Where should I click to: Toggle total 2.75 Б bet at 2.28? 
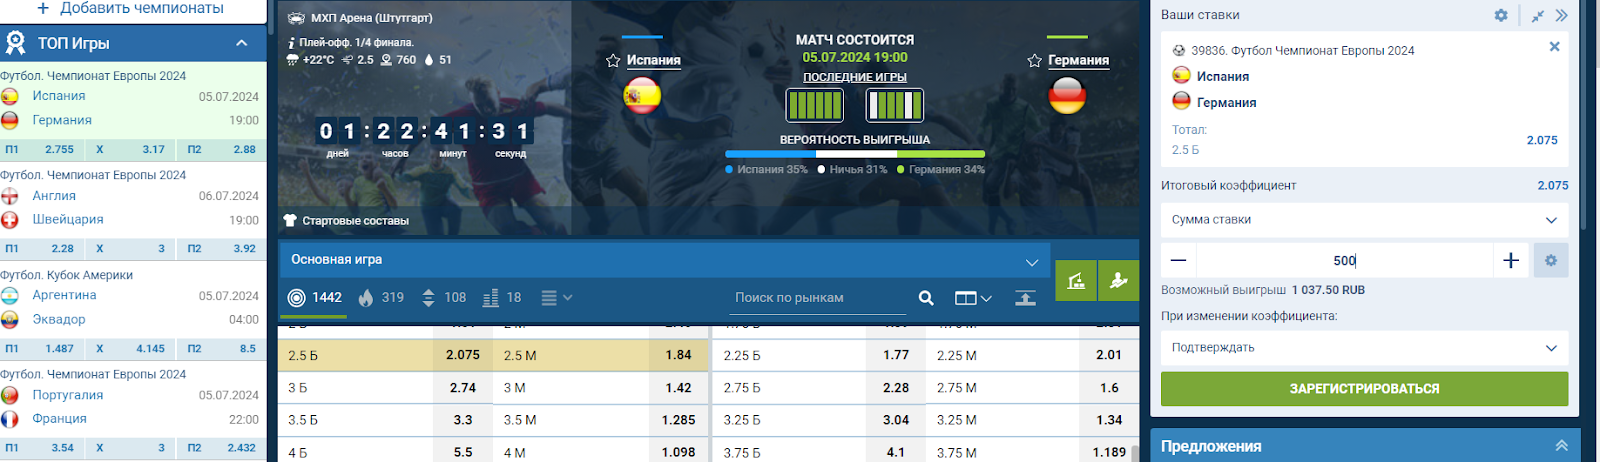point(819,388)
